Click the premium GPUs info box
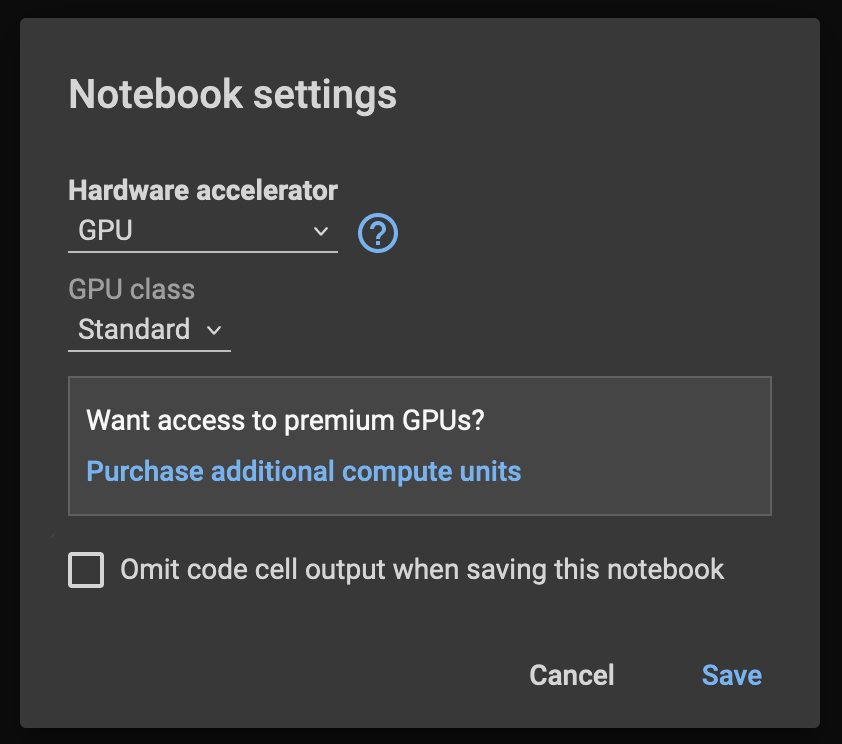The height and width of the screenshot is (744, 842). pyautogui.click(x=420, y=446)
